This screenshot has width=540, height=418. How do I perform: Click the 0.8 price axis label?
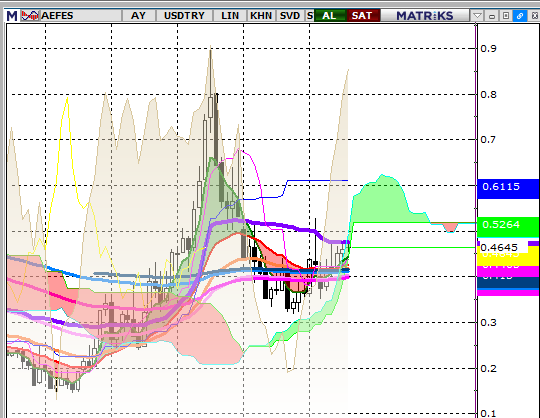click(489, 95)
